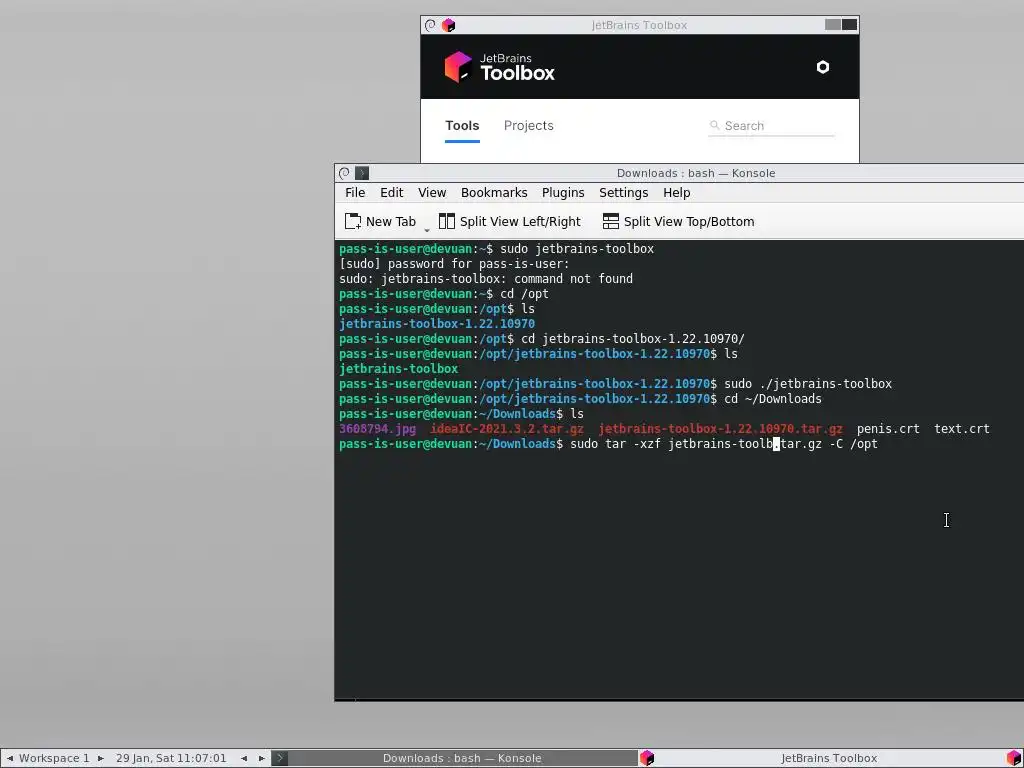The height and width of the screenshot is (768, 1024).
Task: Click Split View Top/Bottom button label
Action: [689, 221]
